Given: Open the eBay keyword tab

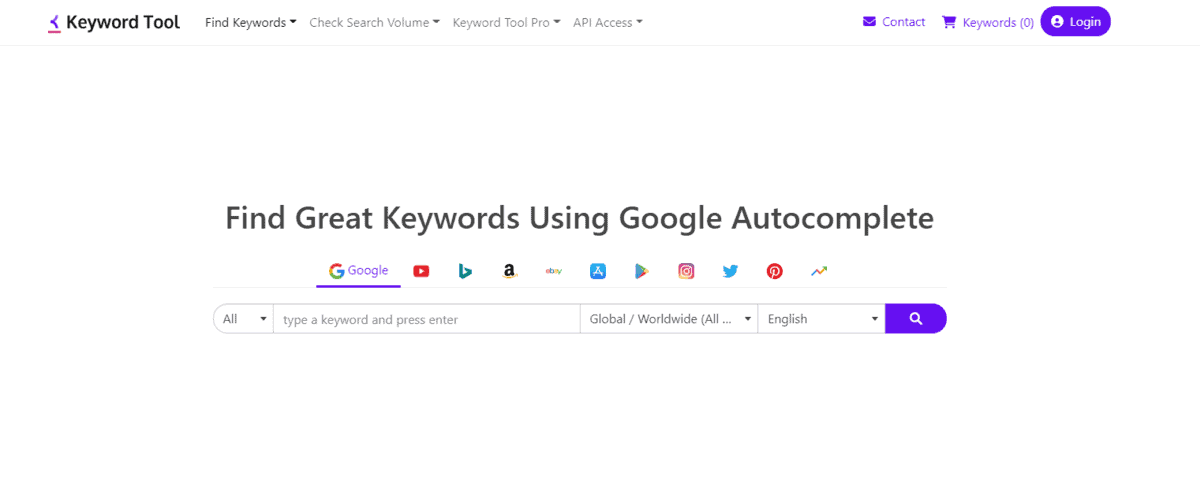Looking at the screenshot, I should pyautogui.click(x=553, y=271).
